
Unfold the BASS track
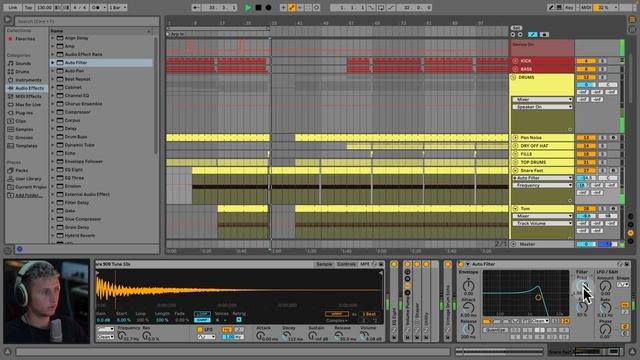coord(515,69)
